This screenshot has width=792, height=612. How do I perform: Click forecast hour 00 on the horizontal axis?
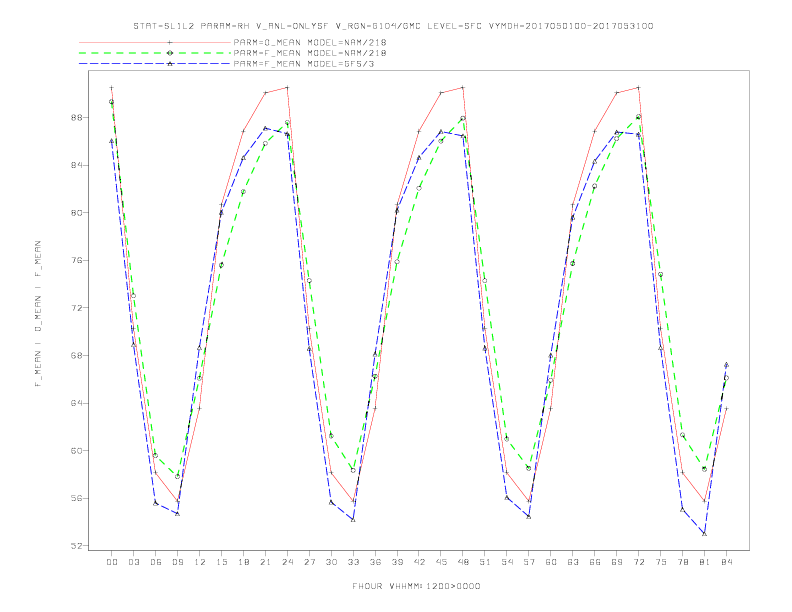[x=112, y=562]
